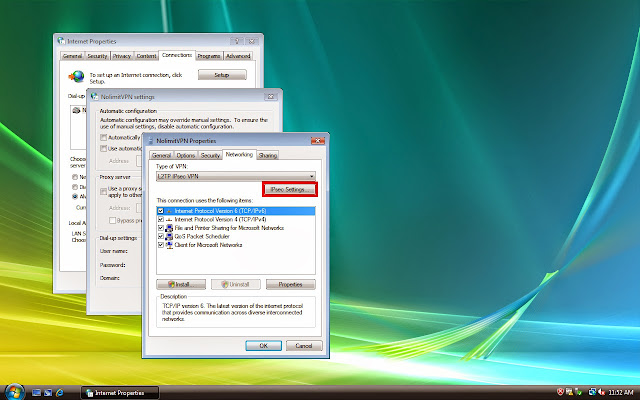Viewport: 640px width, 400px height.
Task: Uncheck QoS Packet Scheduler checkbox
Action: tap(160, 237)
